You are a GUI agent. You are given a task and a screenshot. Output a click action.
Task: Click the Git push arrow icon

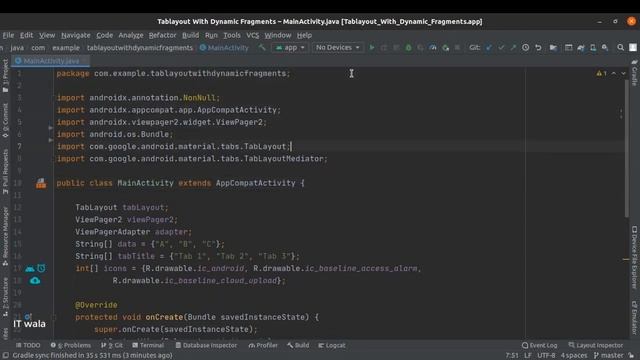tap(513, 48)
